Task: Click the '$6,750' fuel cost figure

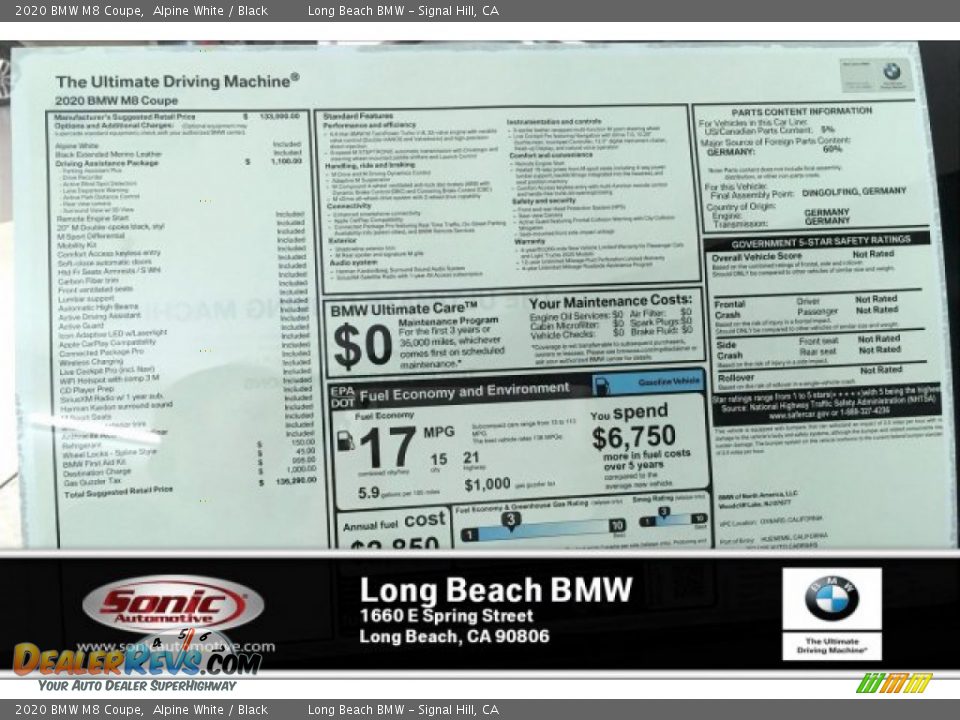Action: click(634, 437)
